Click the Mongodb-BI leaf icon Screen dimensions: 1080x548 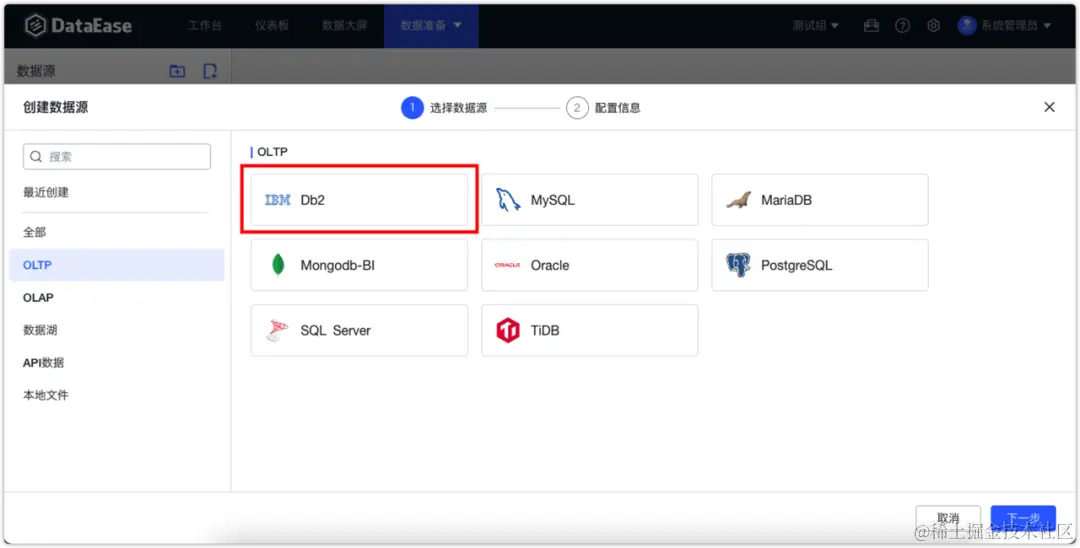[x=278, y=264]
